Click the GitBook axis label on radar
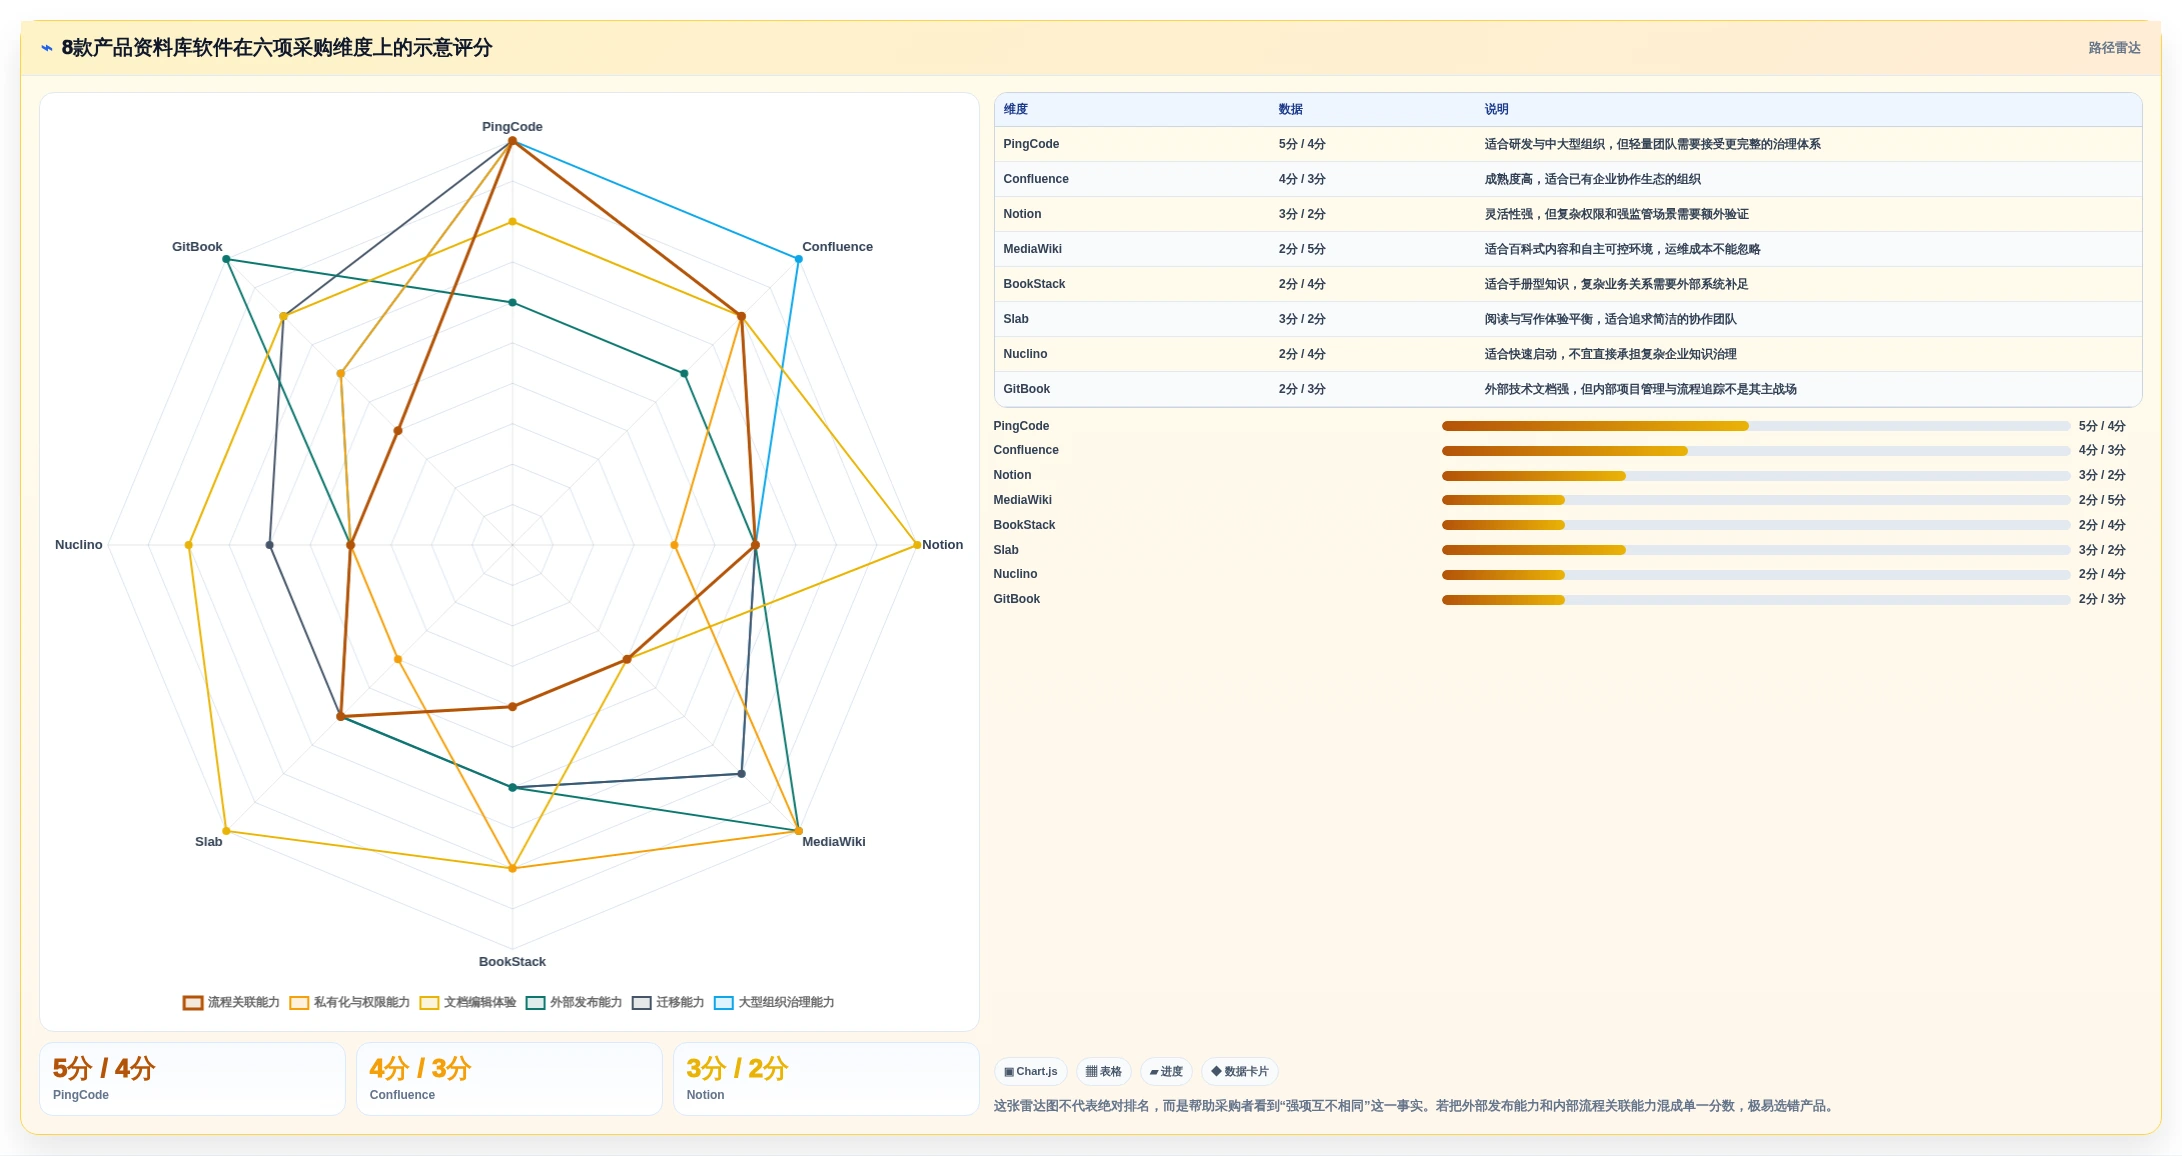 pyautogui.click(x=197, y=247)
